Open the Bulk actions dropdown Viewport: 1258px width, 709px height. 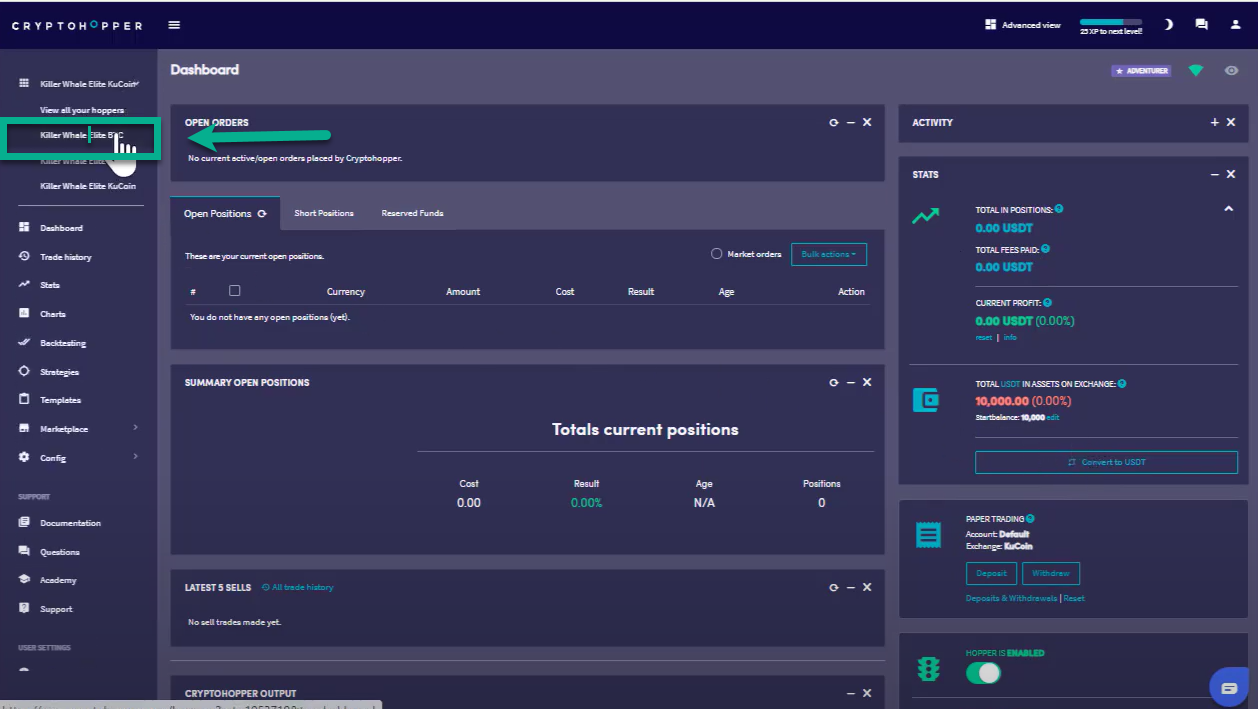[828, 254]
